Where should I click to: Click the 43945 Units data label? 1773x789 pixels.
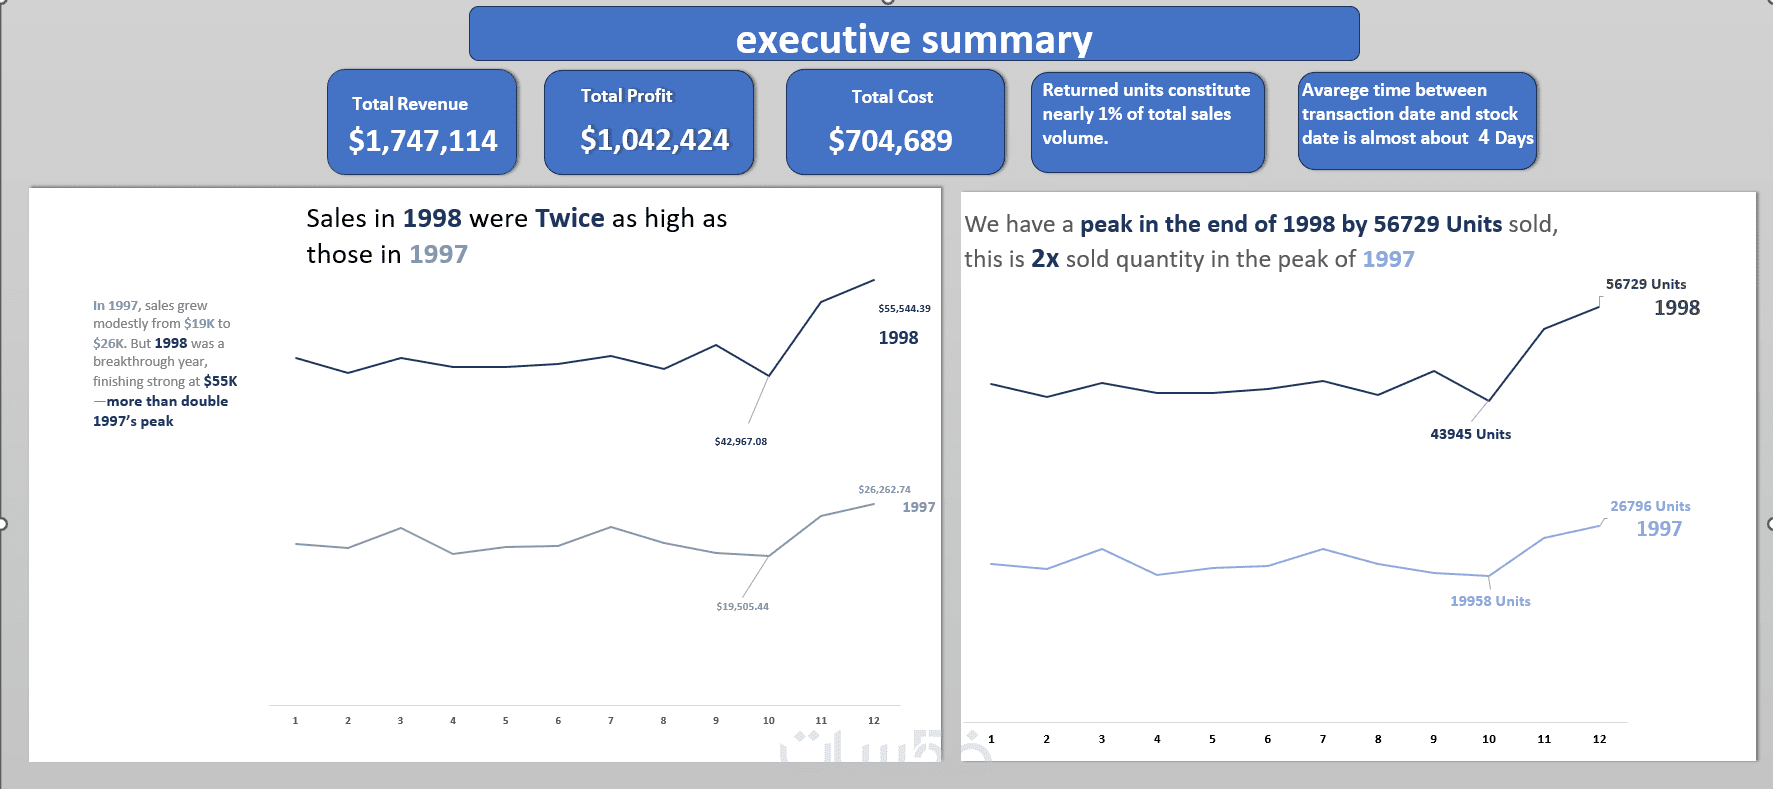point(1470,434)
